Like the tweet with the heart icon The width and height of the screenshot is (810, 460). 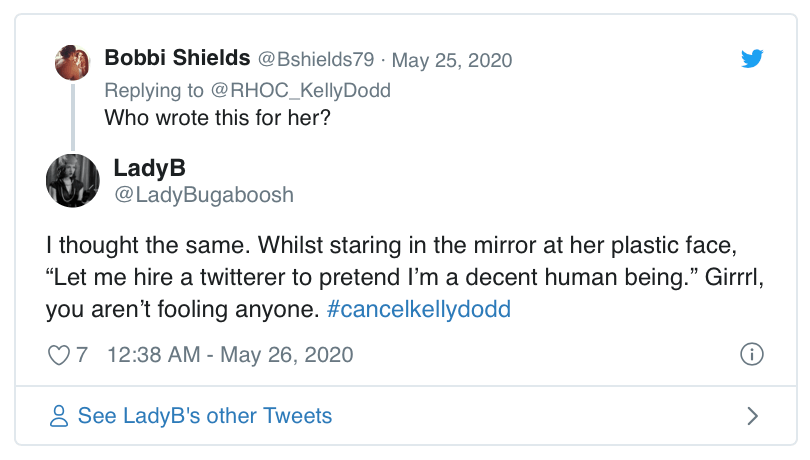point(59,354)
